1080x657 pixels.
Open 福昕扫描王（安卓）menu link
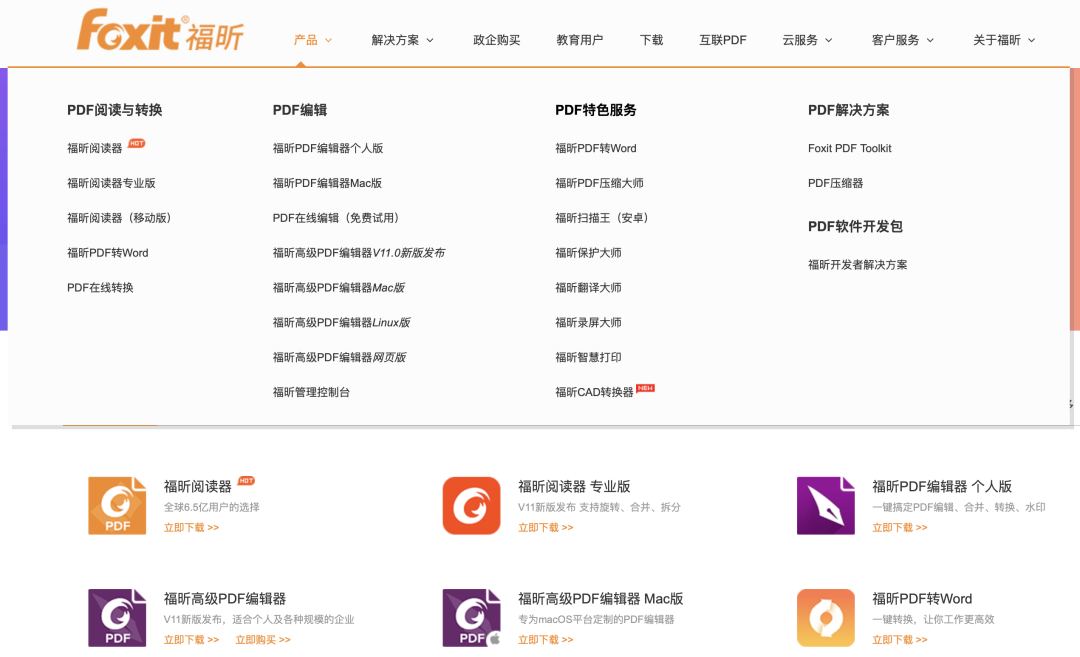601,218
